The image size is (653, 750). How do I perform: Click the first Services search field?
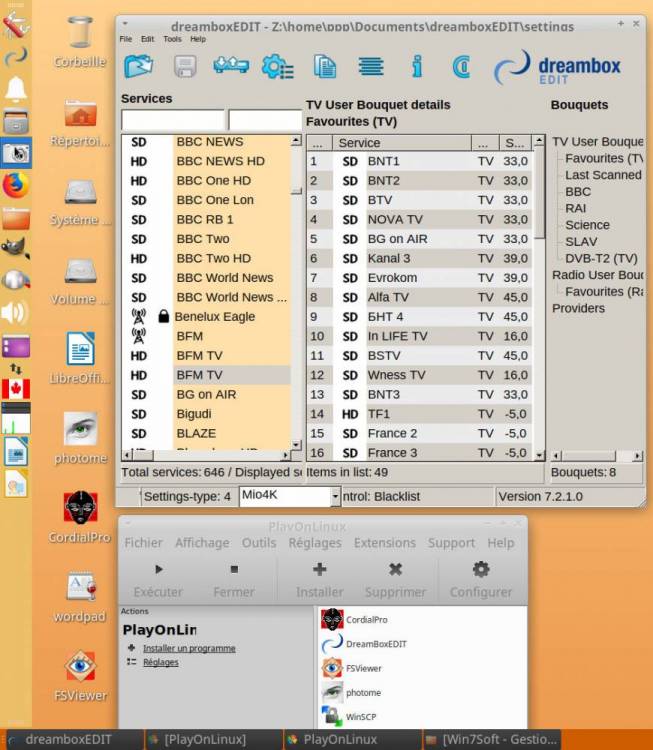173,120
